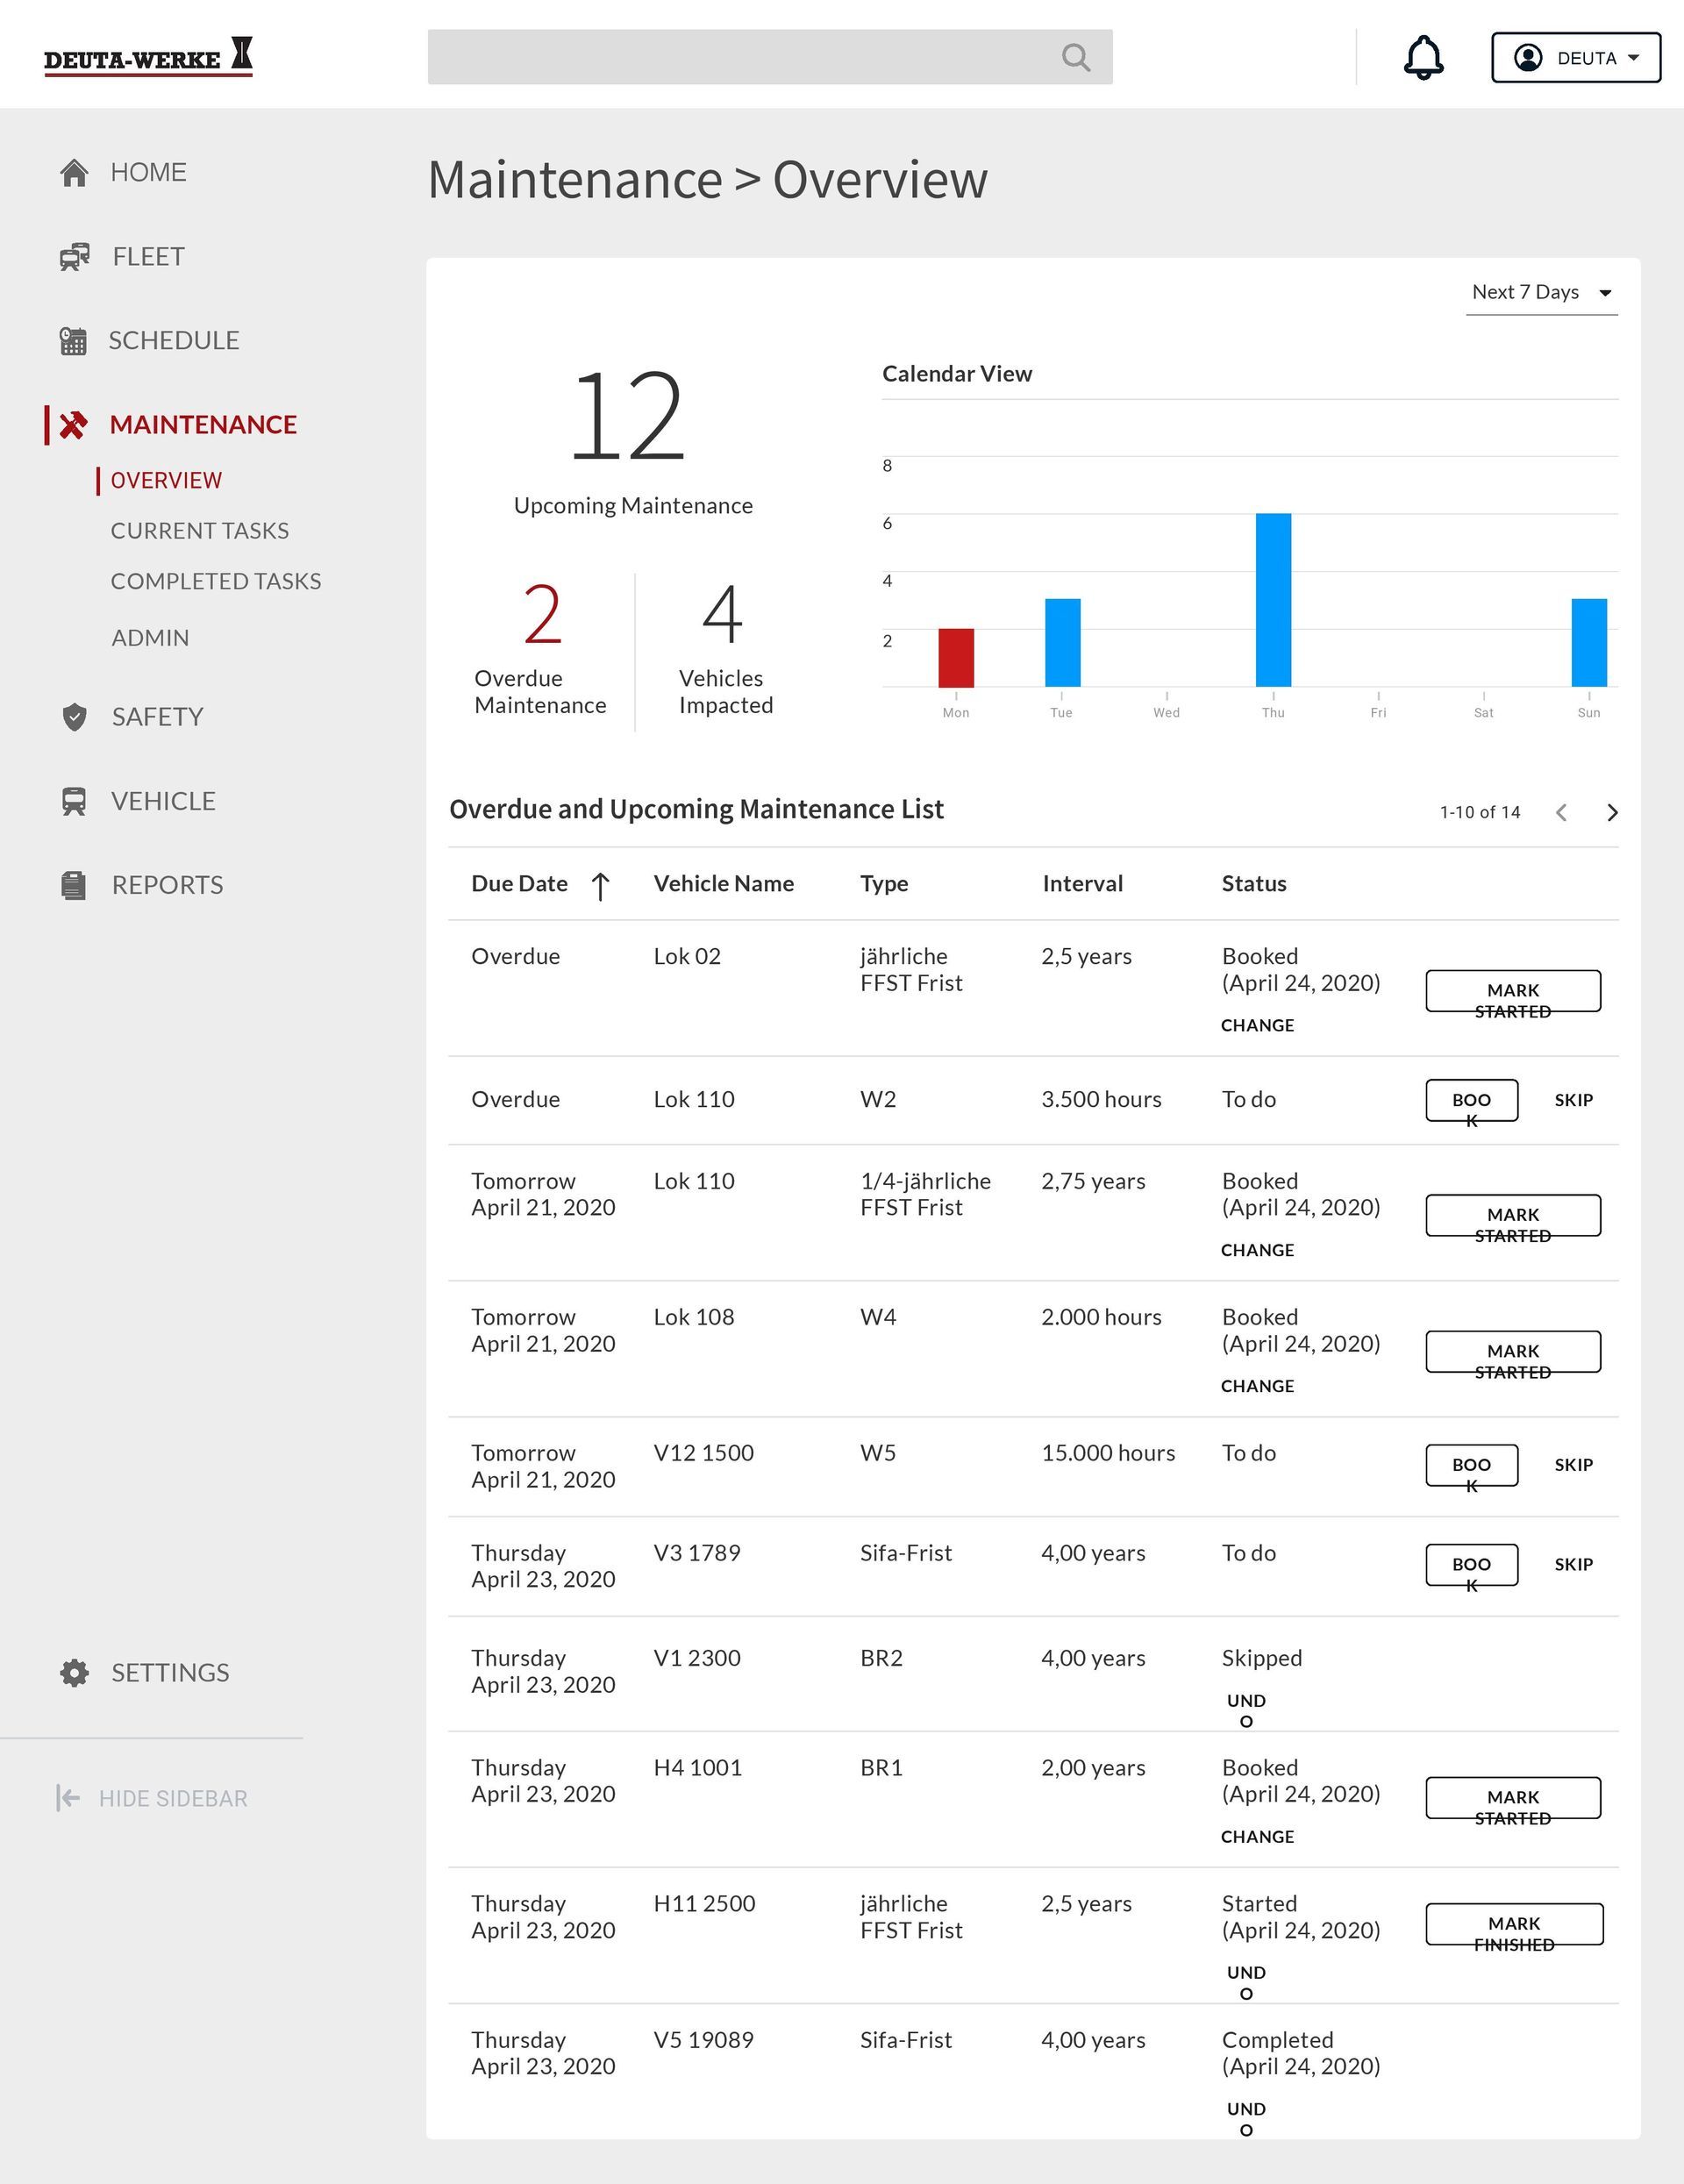
Task: Toggle Due Date sort arrow
Action: (600, 885)
